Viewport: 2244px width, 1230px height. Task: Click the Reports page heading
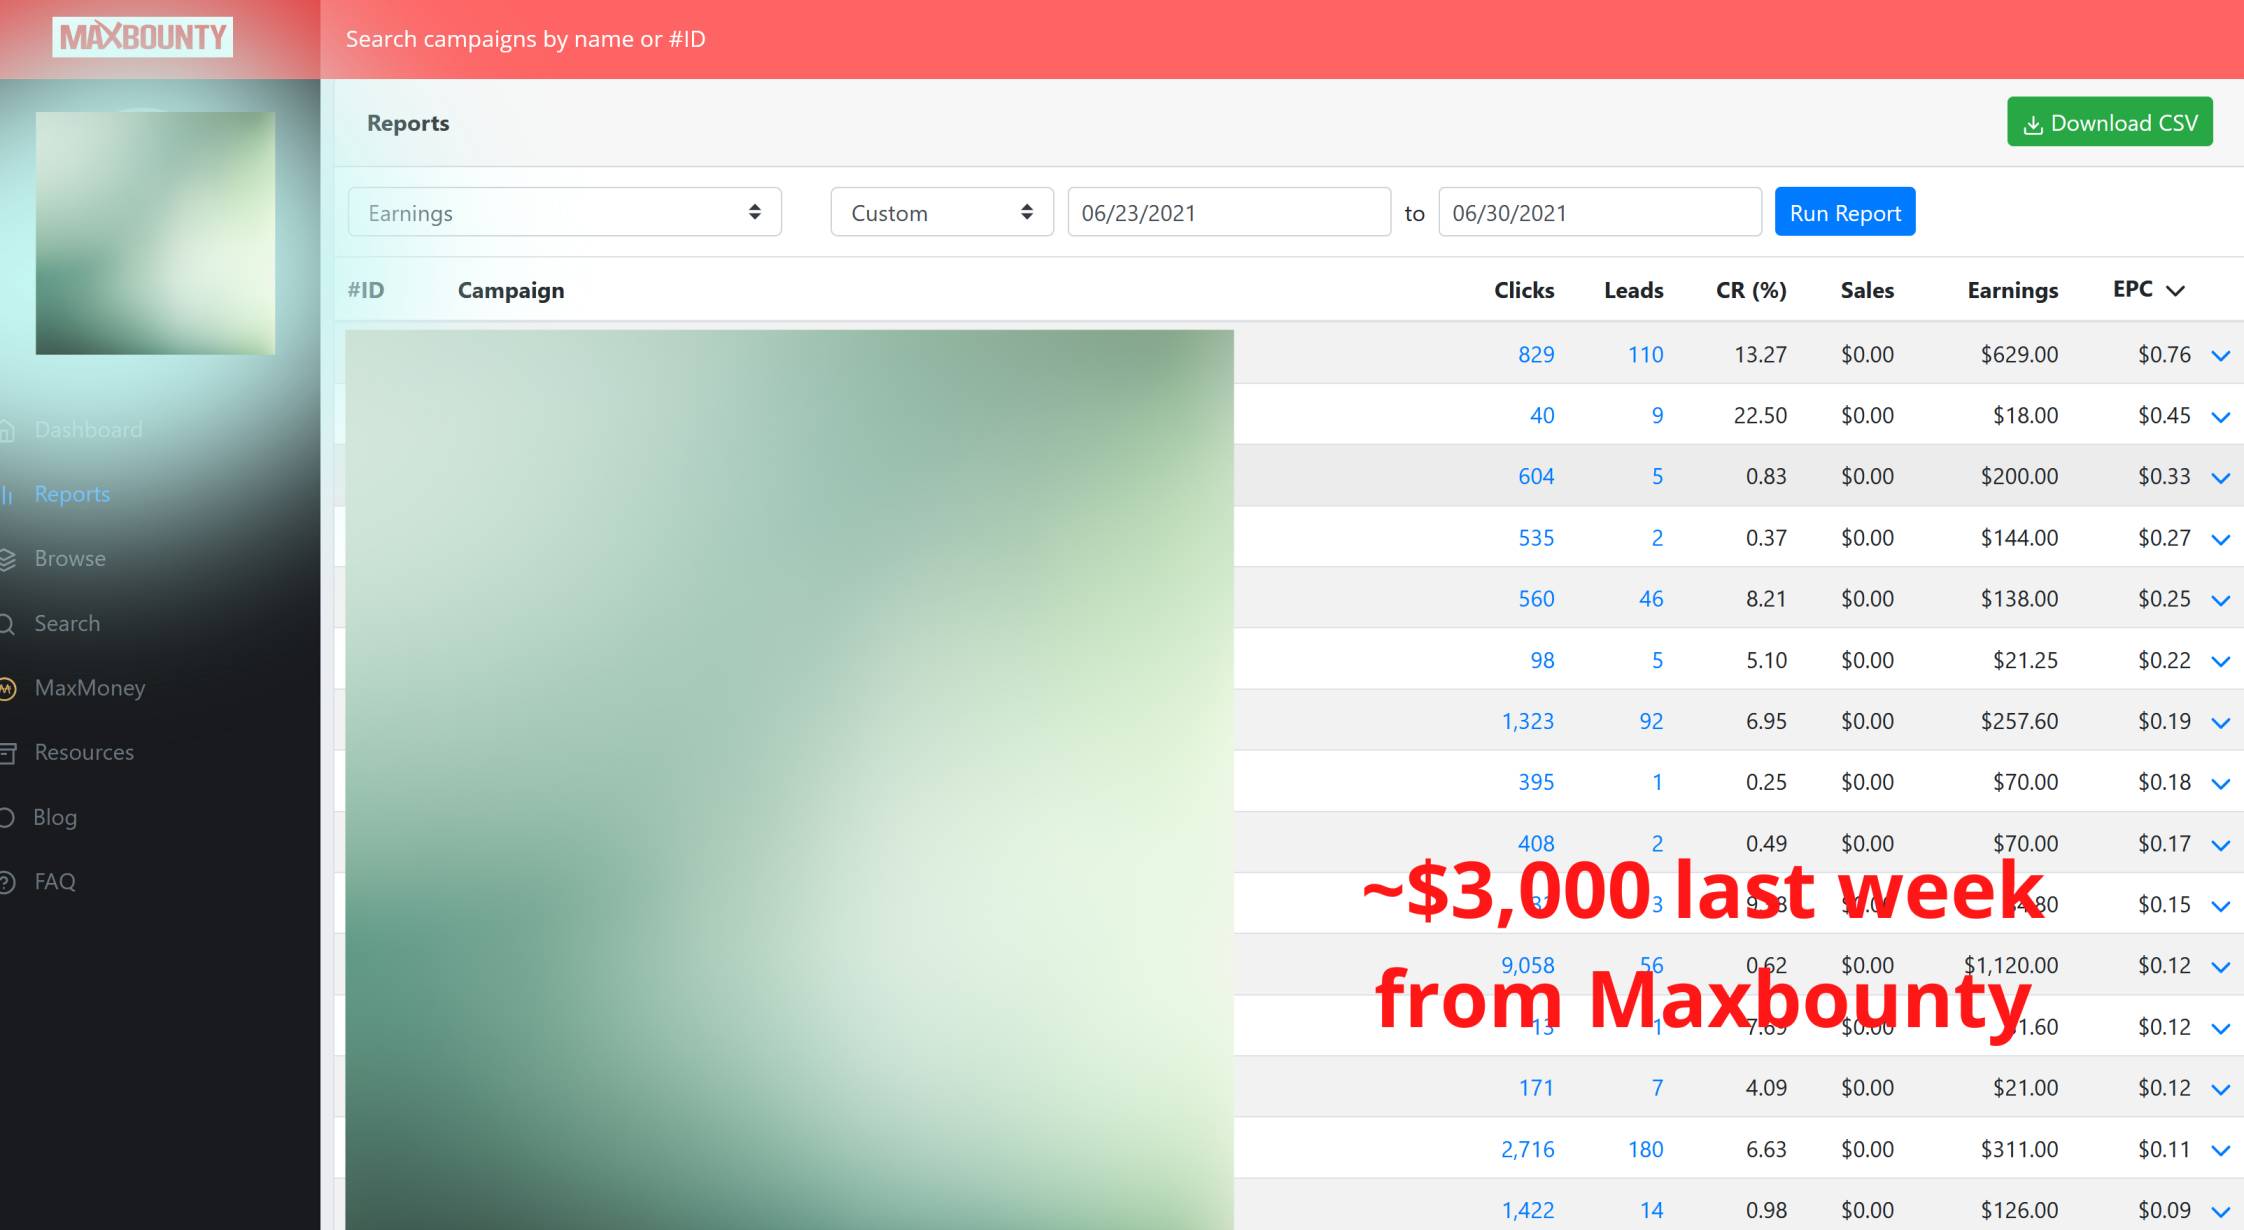tap(408, 123)
